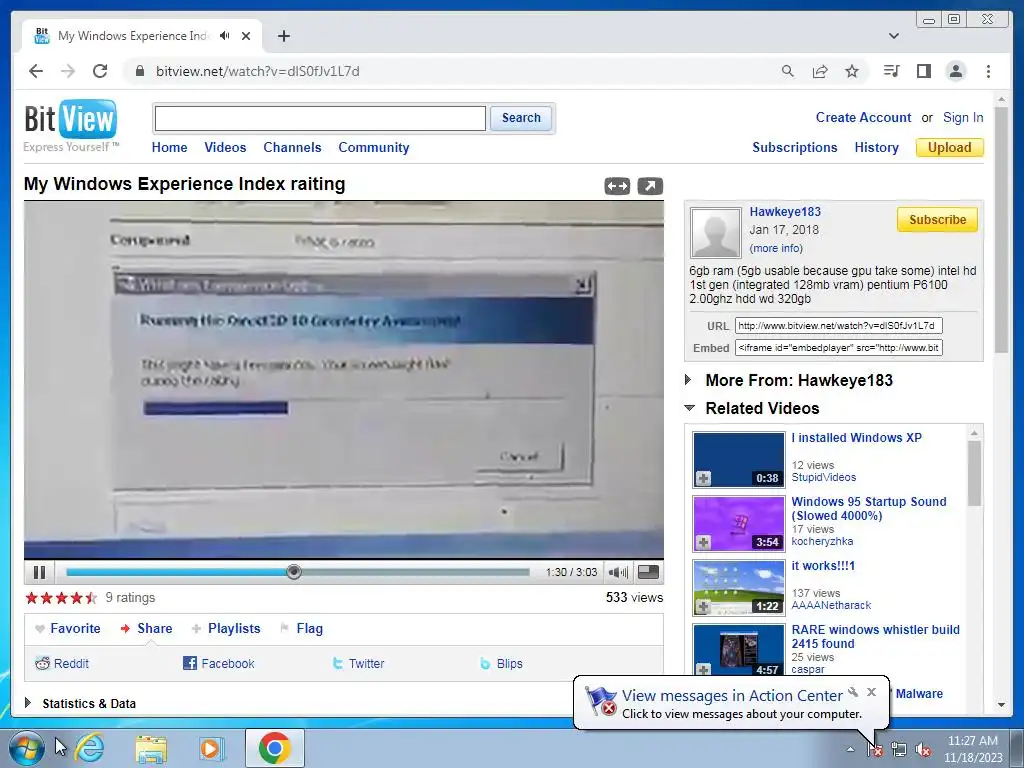Open the Community section
Screen dimensions: 1024x768
(374, 148)
